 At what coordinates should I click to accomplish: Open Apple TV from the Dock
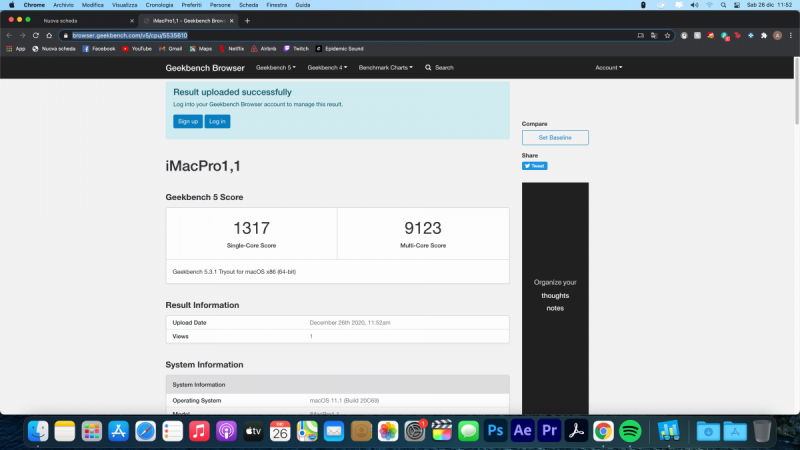[x=253, y=431]
